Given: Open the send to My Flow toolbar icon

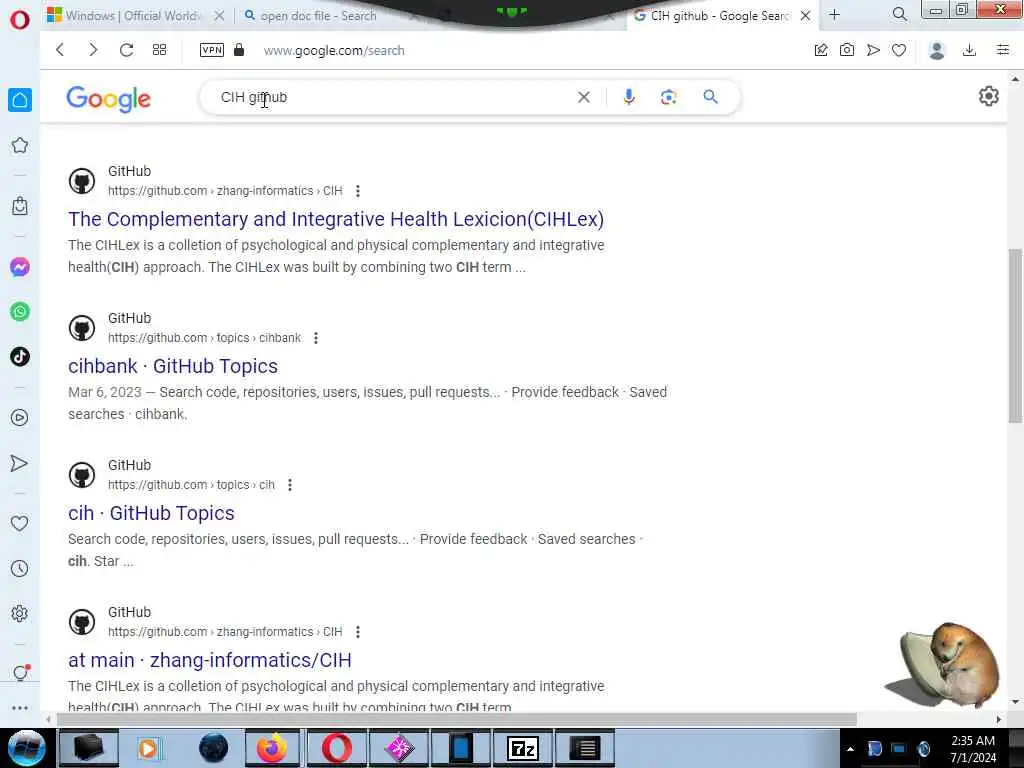Looking at the screenshot, I should (x=873, y=50).
